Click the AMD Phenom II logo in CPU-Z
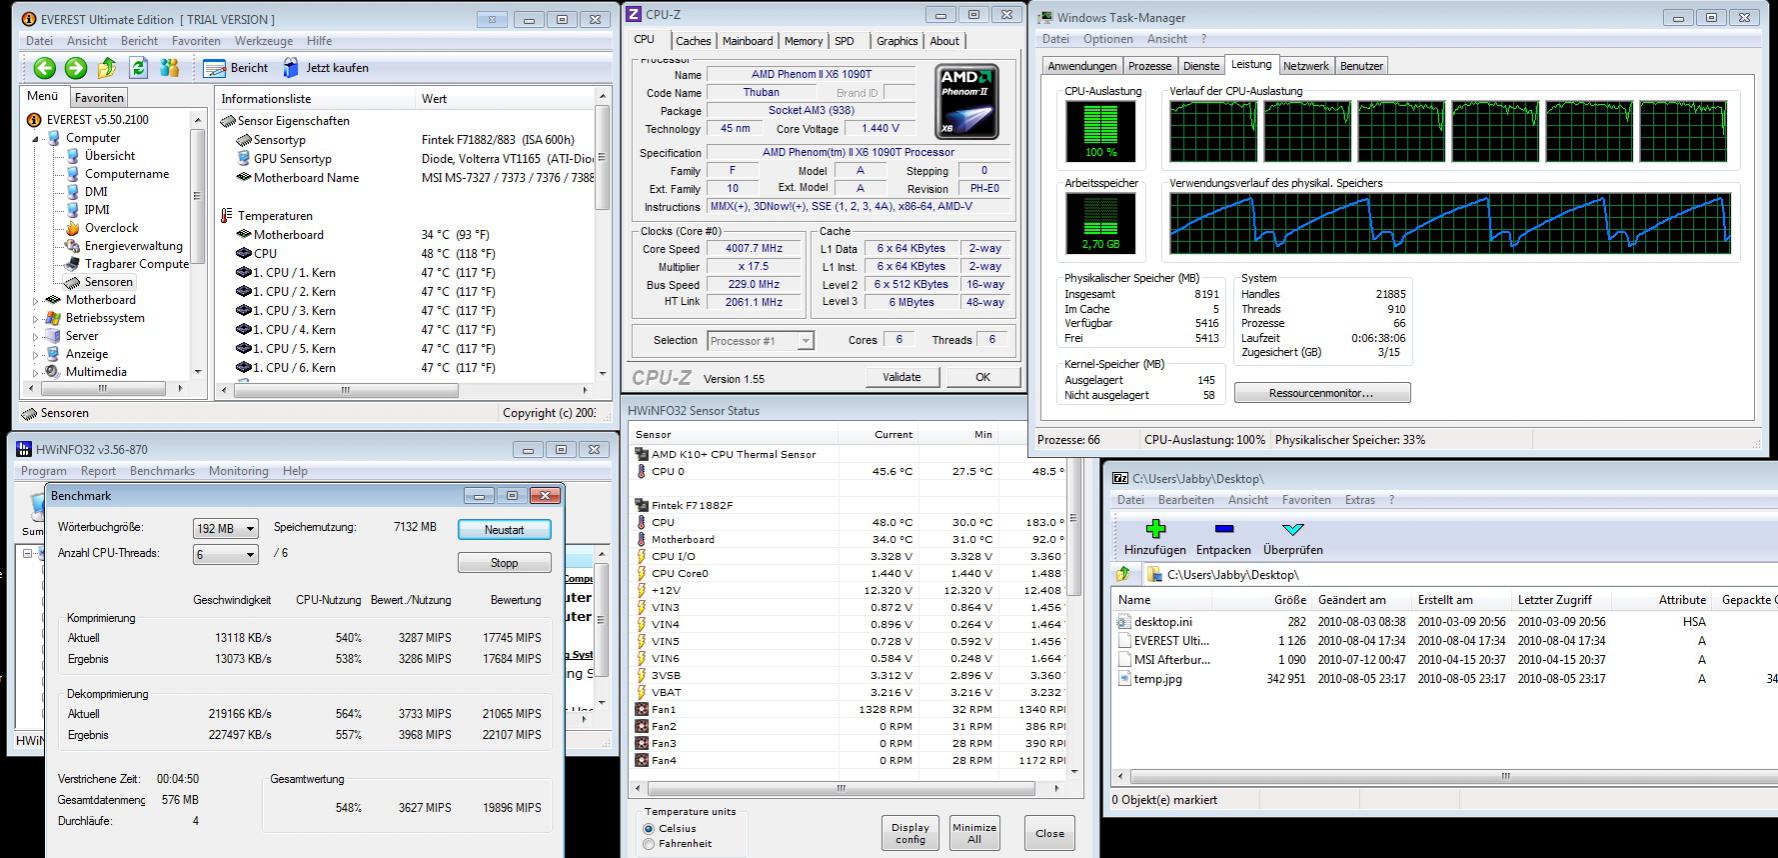Viewport: 1778px width, 858px height. tap(967, 102)
